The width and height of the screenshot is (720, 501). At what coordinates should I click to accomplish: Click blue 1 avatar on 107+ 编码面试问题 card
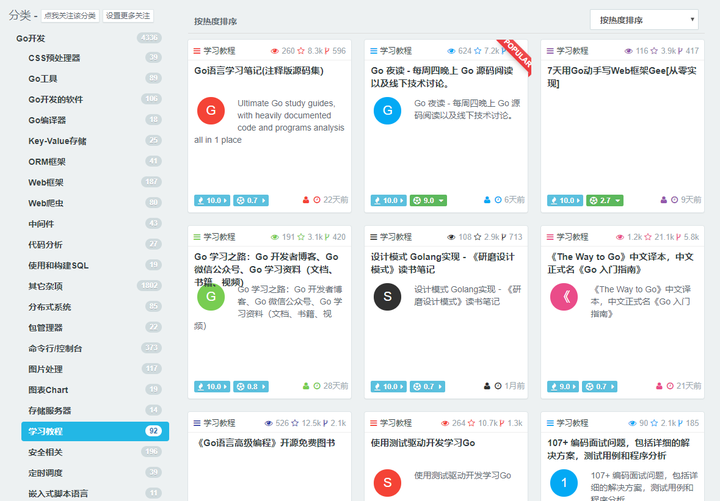[x=564, y=483]
